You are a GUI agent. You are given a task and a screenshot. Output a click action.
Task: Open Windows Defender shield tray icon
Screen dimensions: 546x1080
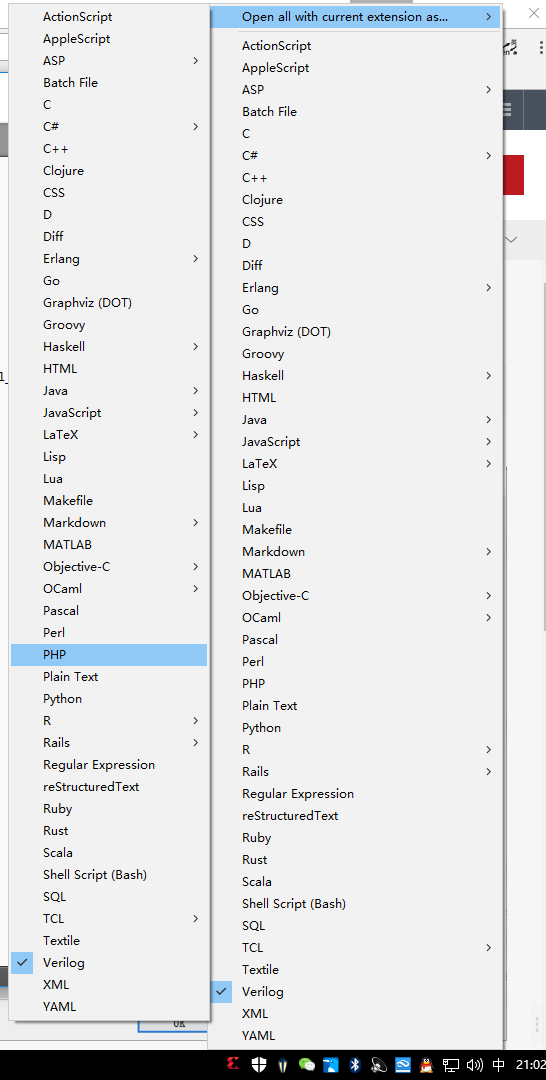261,1065
